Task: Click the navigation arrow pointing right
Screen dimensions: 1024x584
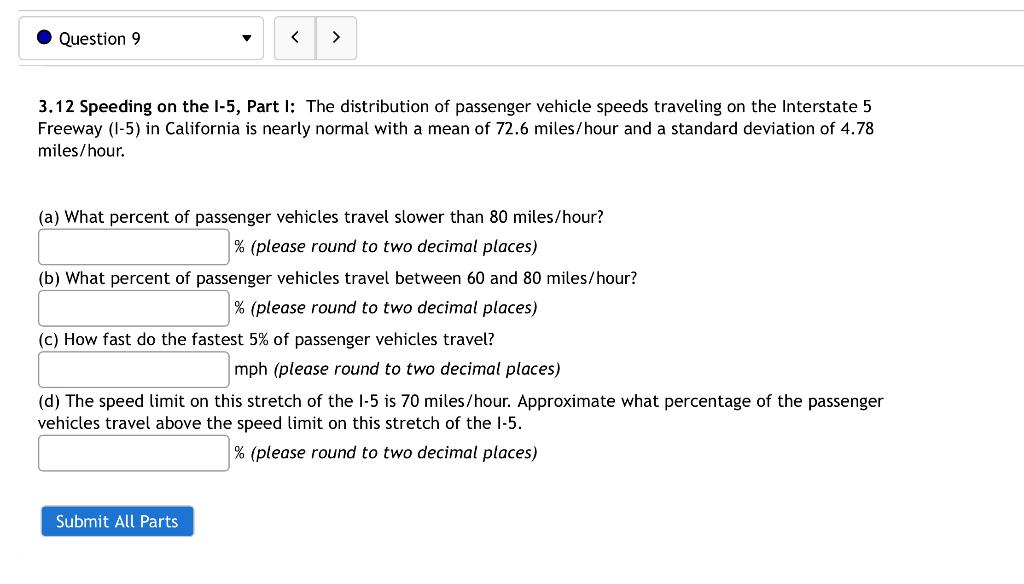Action: coord(336,37)
